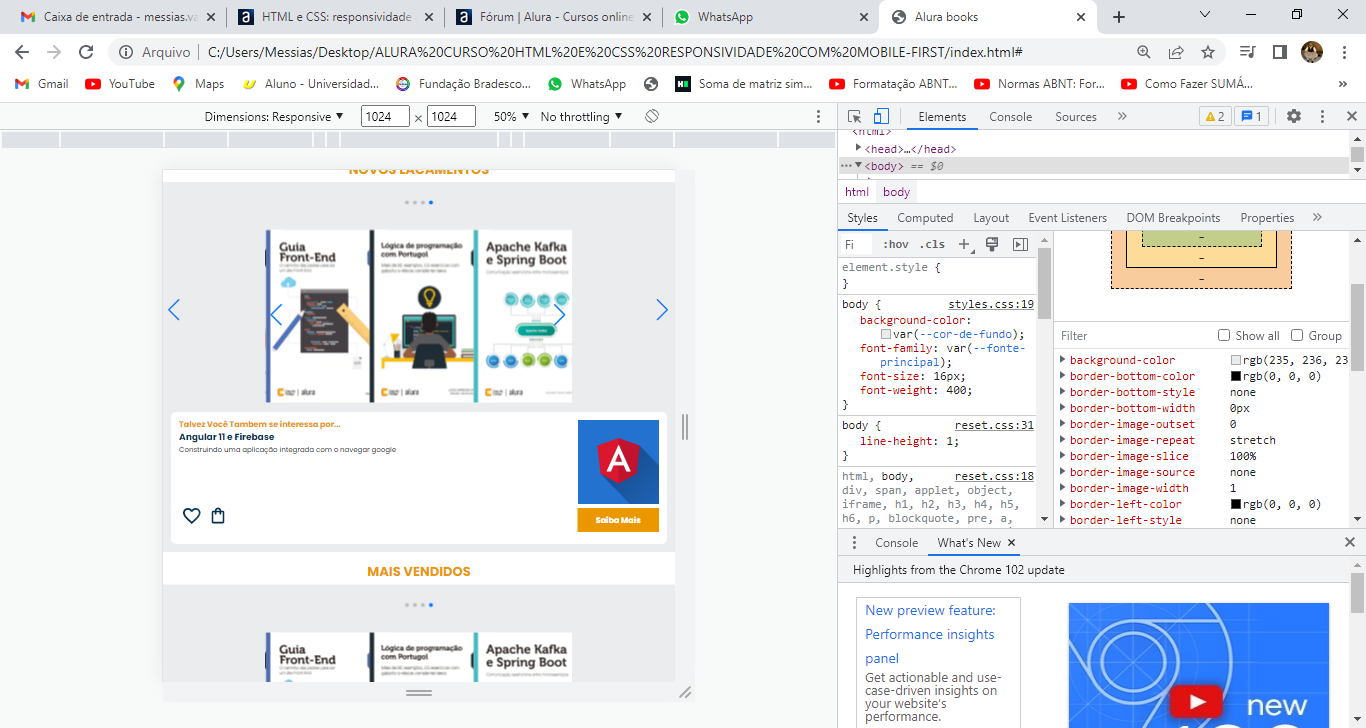Image resolution: width=1366 pixels, height=728 pixels.
Task: Click the shopping bag icon on Angular card
Action: [x=218, y=516]
